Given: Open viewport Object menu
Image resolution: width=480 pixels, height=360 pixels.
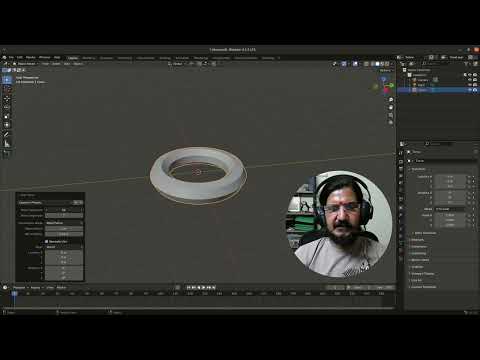Looking at the screenshot, I should pos(78,64).
